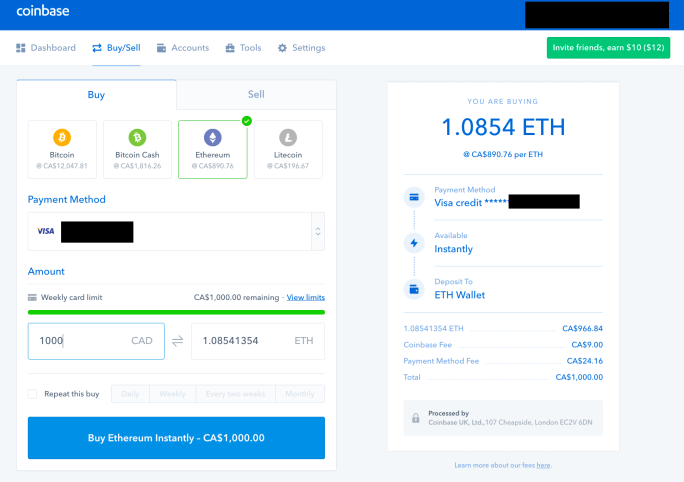This screenshot has width=684, height=482.
Task: Click the gray Litecoin coin icon
Action: [x=288, y=137]
